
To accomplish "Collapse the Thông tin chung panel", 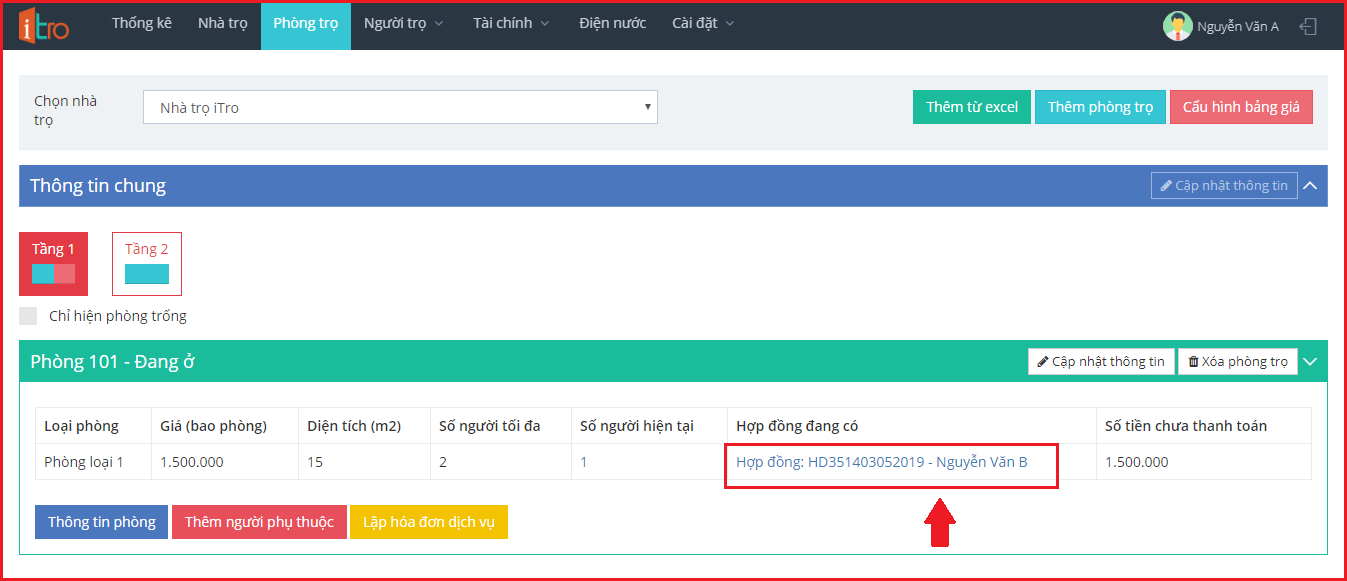I will [x=1311, y=186].
